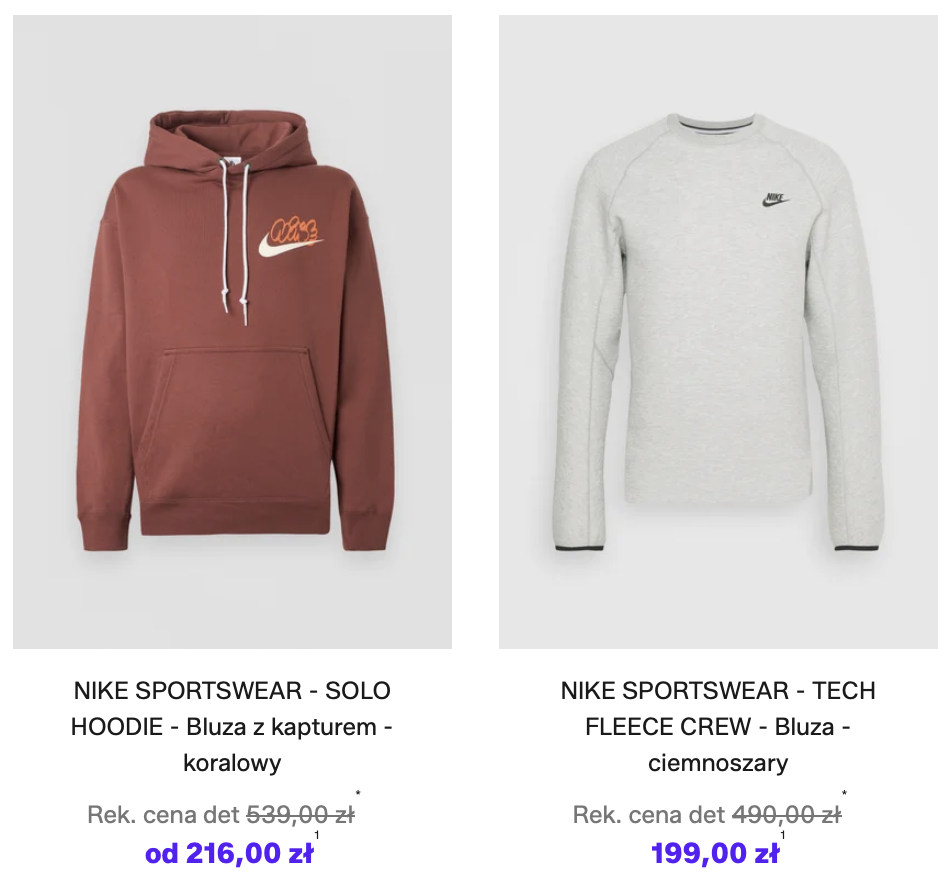The image size is (952, 896).
Task: Click "Rek. cena det" label under the crew sweatshirt
Action: [648, 815]
